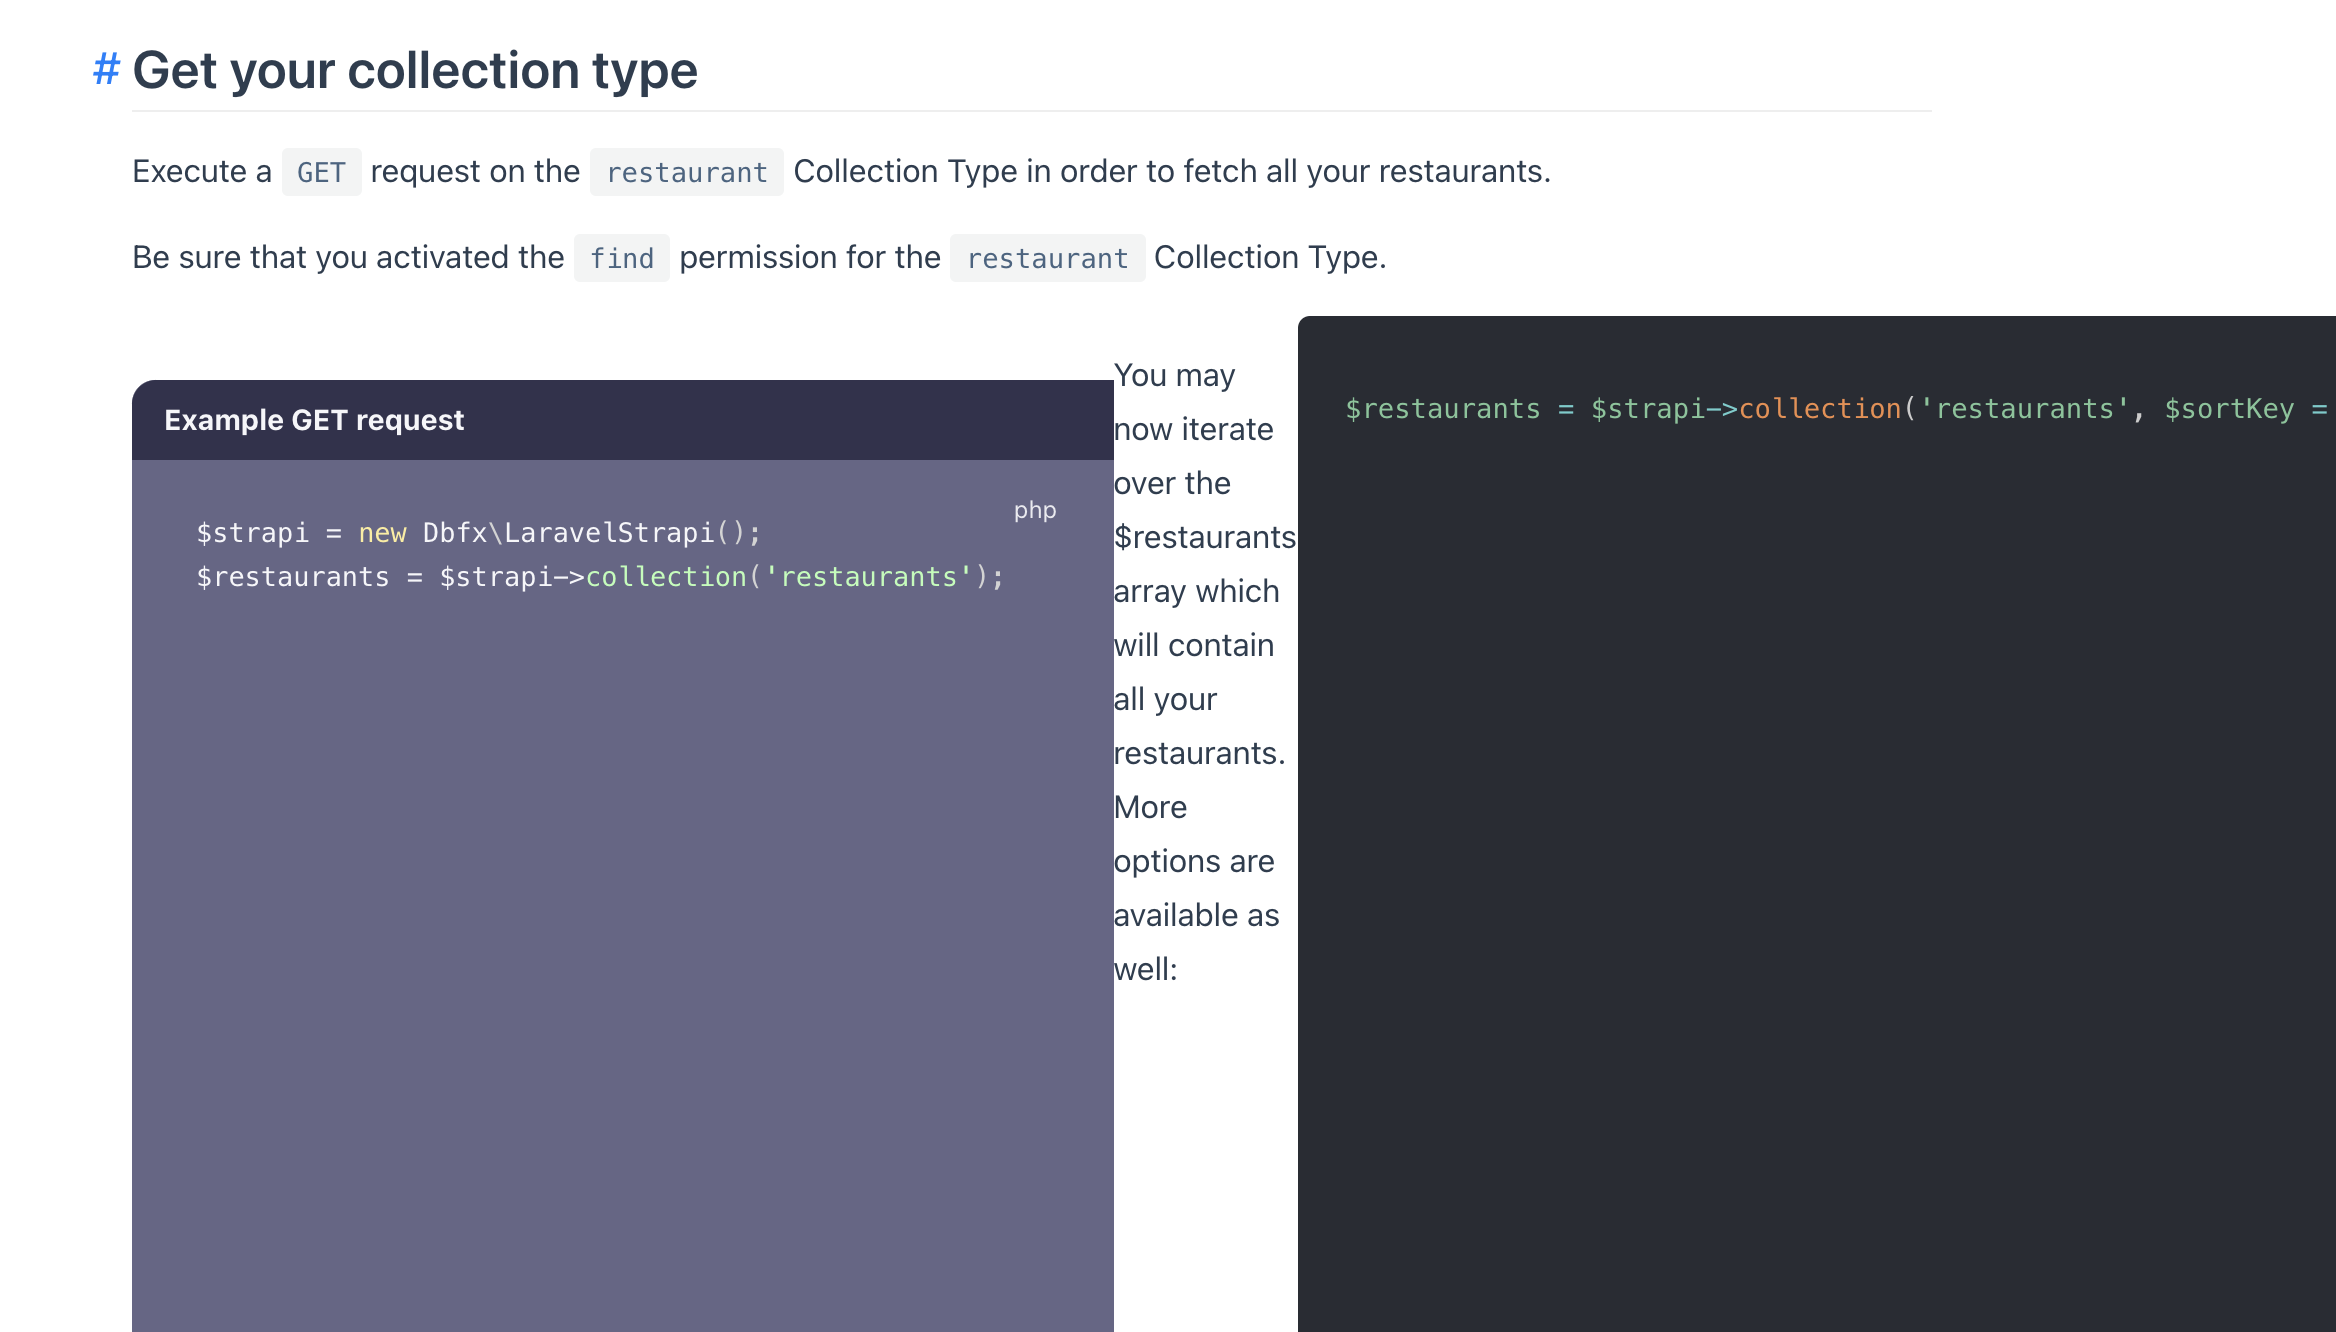
Task: Click $restaurants variable in purple code block
Action: pyautogui.click(x=292, y=577)
